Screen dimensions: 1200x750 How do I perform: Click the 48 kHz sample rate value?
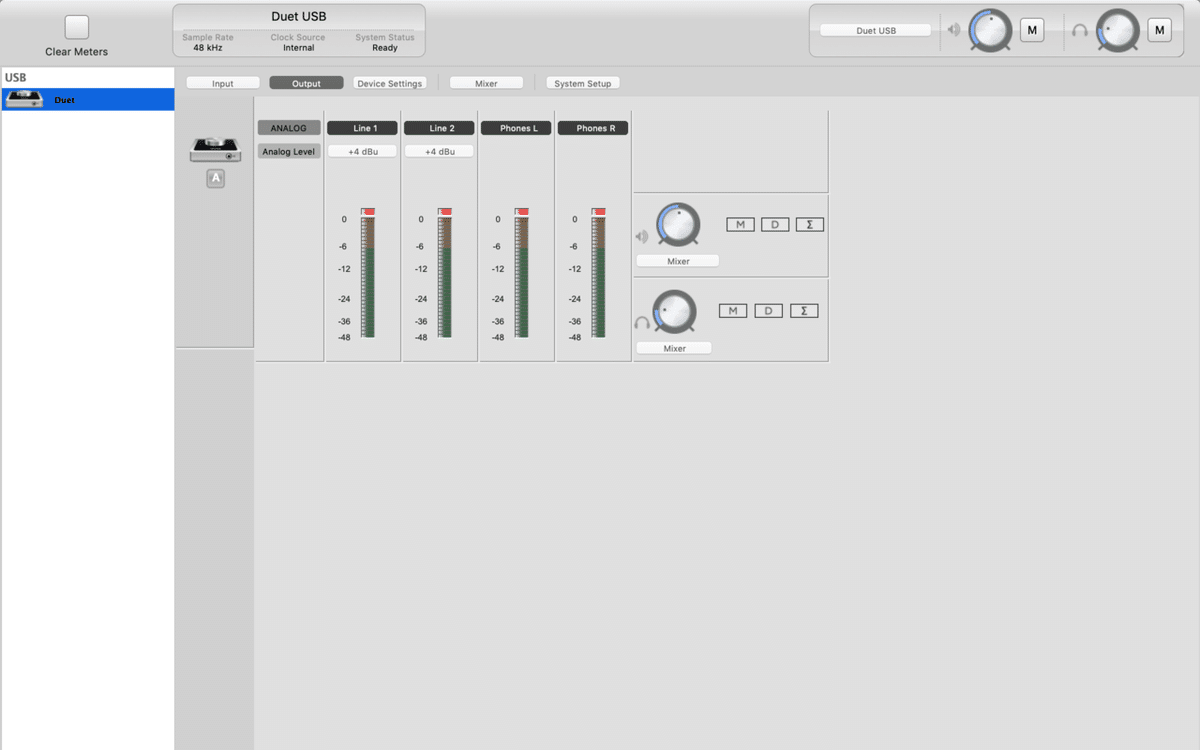[208, 47]
